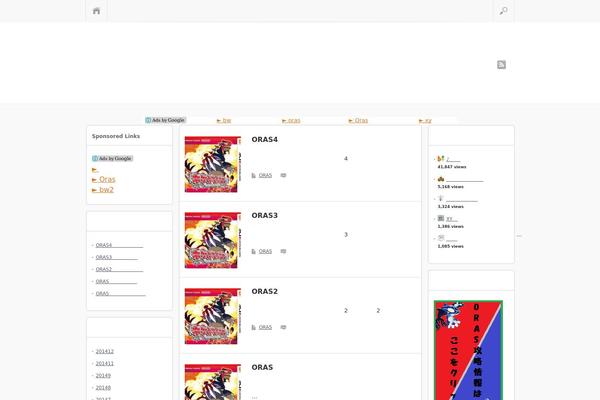
Task: Open search with the magnifier icon
Action: tap(504, 11)
